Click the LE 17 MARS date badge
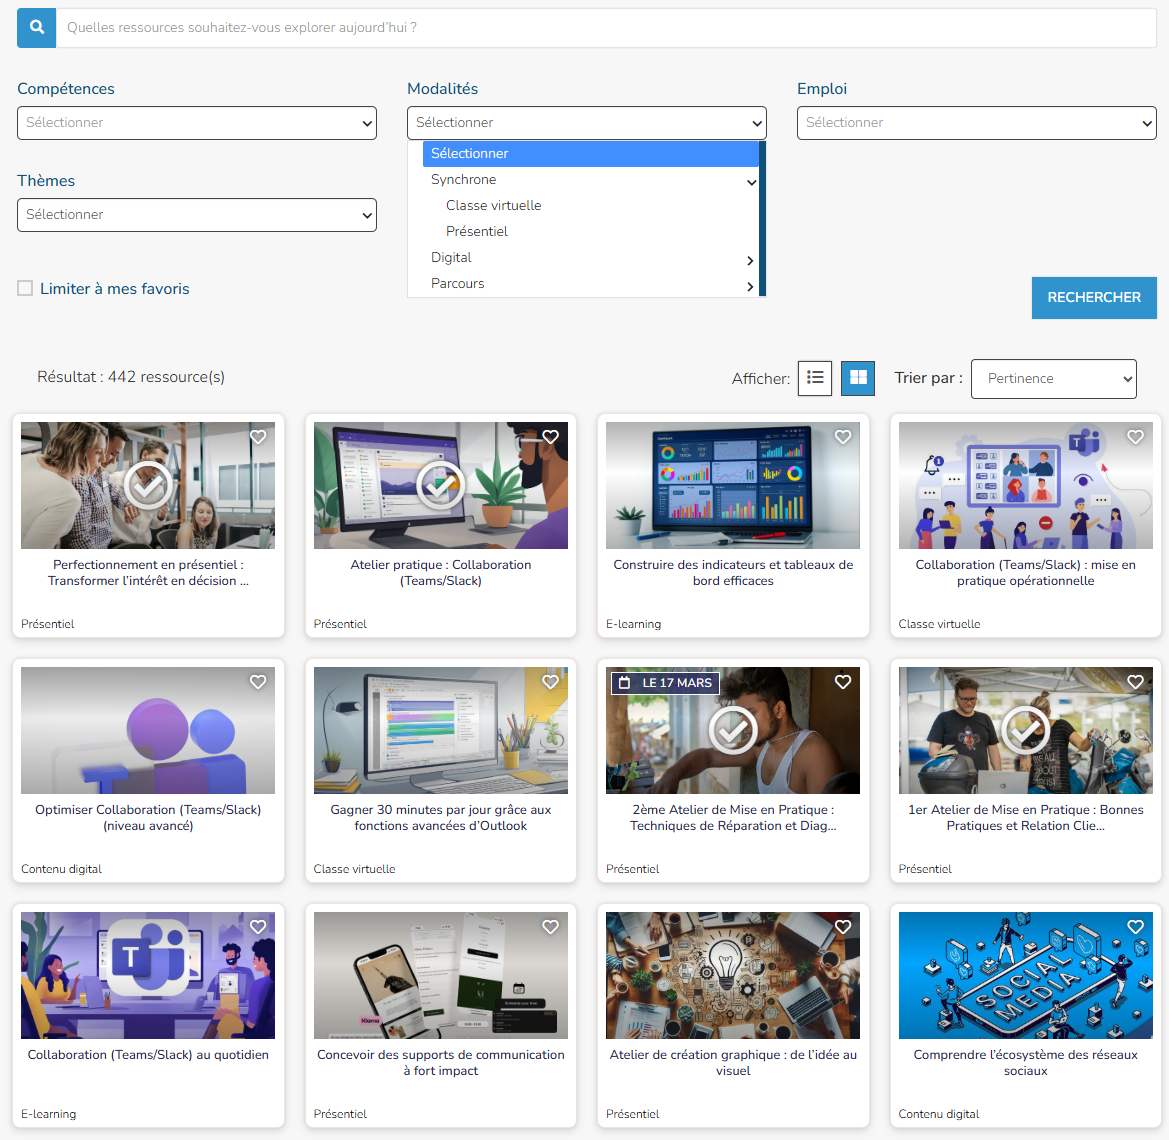Screen dimensions: 1169x1140 (x=665, y=683)
